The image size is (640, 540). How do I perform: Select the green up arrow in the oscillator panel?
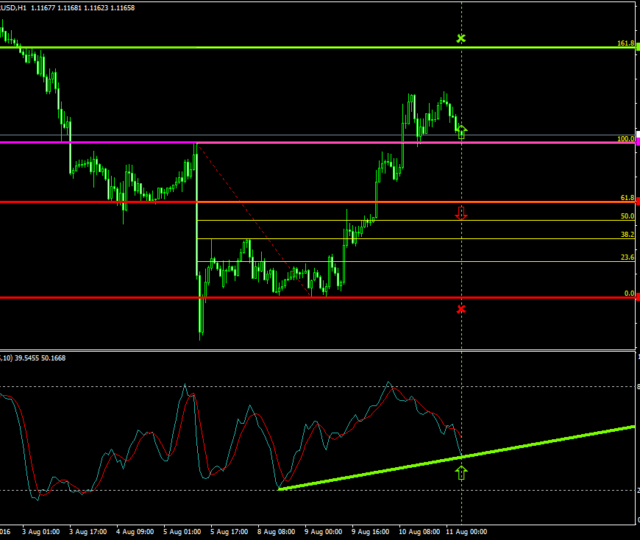tap(461, 471)
